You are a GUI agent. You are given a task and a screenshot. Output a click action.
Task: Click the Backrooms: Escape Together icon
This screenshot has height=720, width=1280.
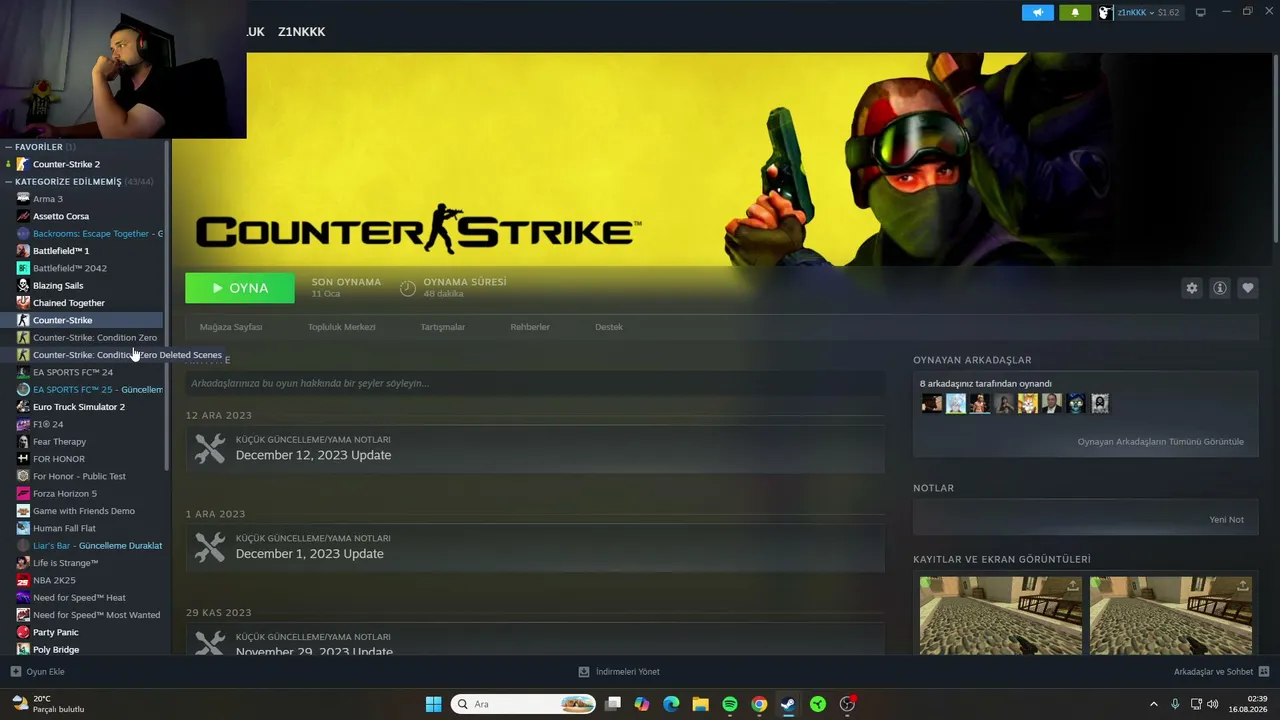click(x=23, y=234)
